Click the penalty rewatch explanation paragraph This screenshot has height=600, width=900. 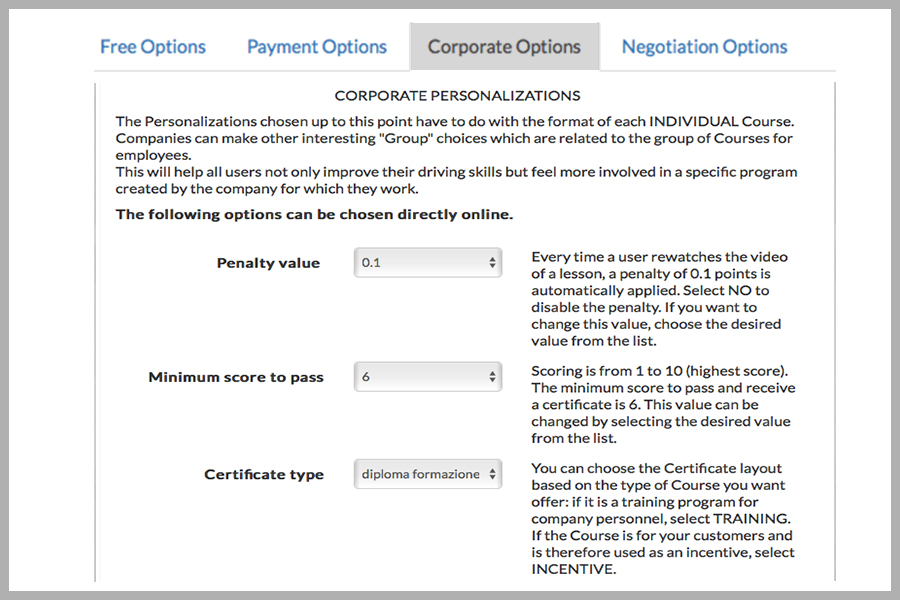pyautogui.click(x=660, y=299)
